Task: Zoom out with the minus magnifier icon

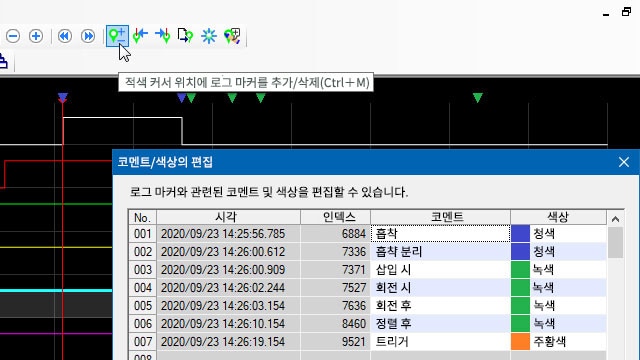Action: (13, 36)
